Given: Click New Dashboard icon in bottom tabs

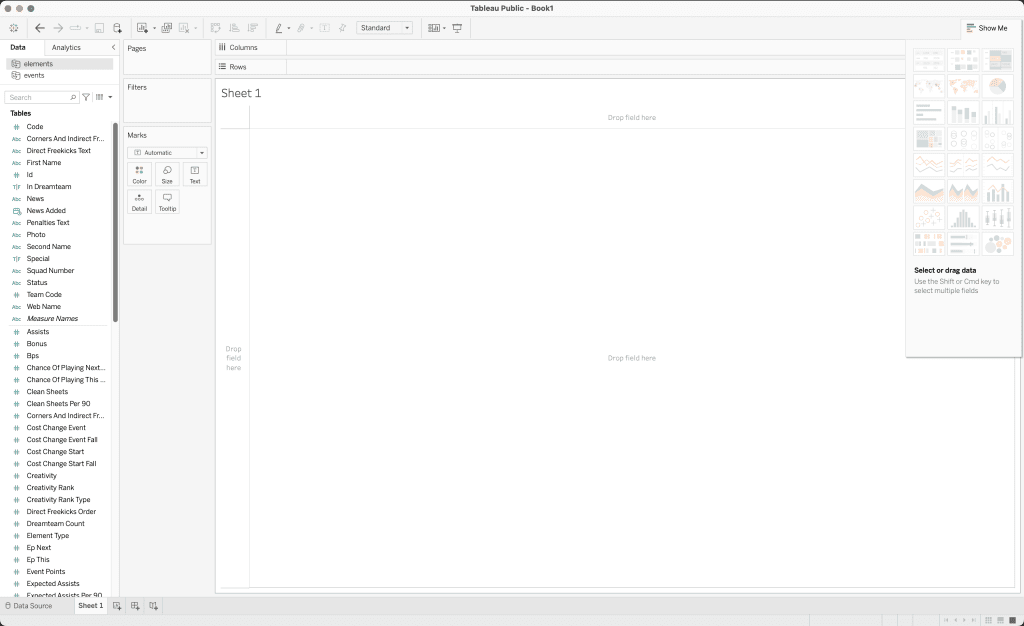Looking at the screenshot, I should [x=135, y=606].
